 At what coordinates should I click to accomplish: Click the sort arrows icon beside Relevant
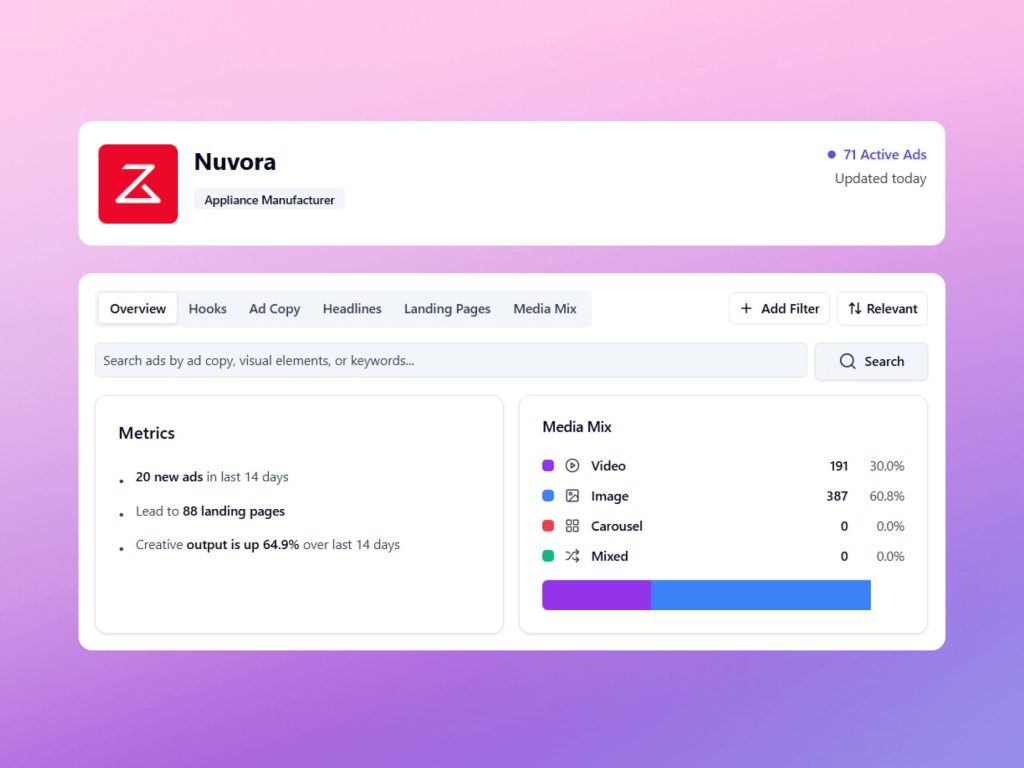[854, 309]
